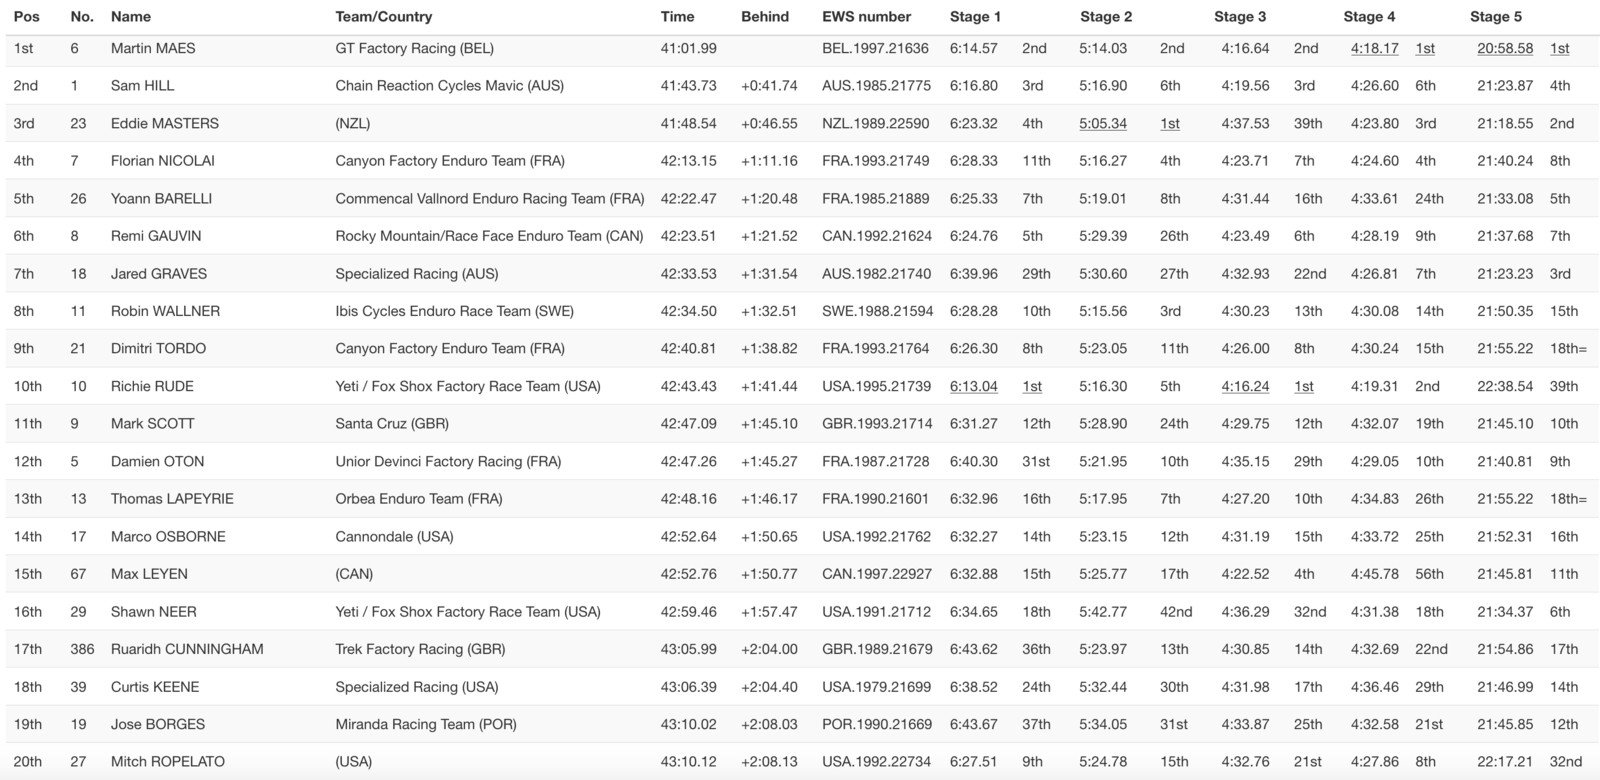Click the Time column header
This screenshot has height=780, width=1600.
pos(677,16)
